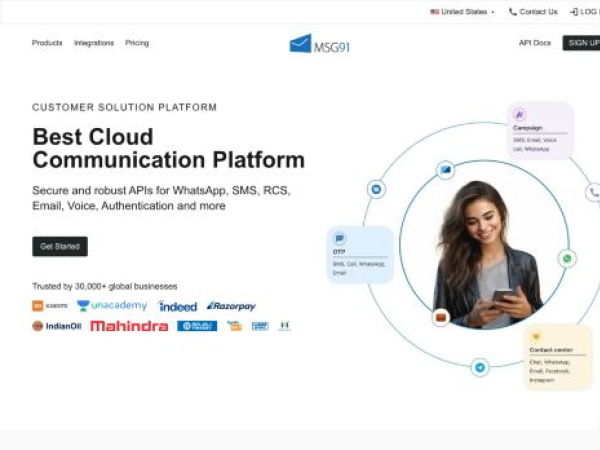The image size is (600, 450).
Task: Open the API Docs link
Action: pos(534,43)
